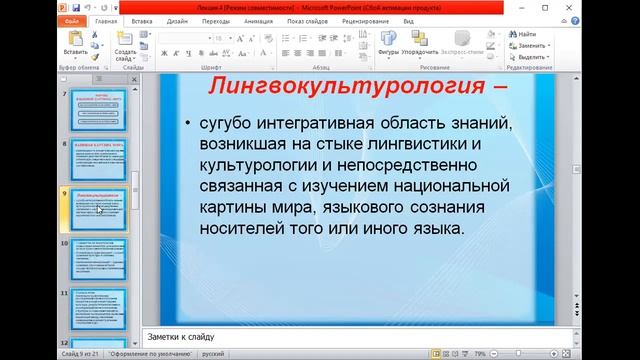
Task: Open the font size dropdown
Action: click(x=231, y=38)
